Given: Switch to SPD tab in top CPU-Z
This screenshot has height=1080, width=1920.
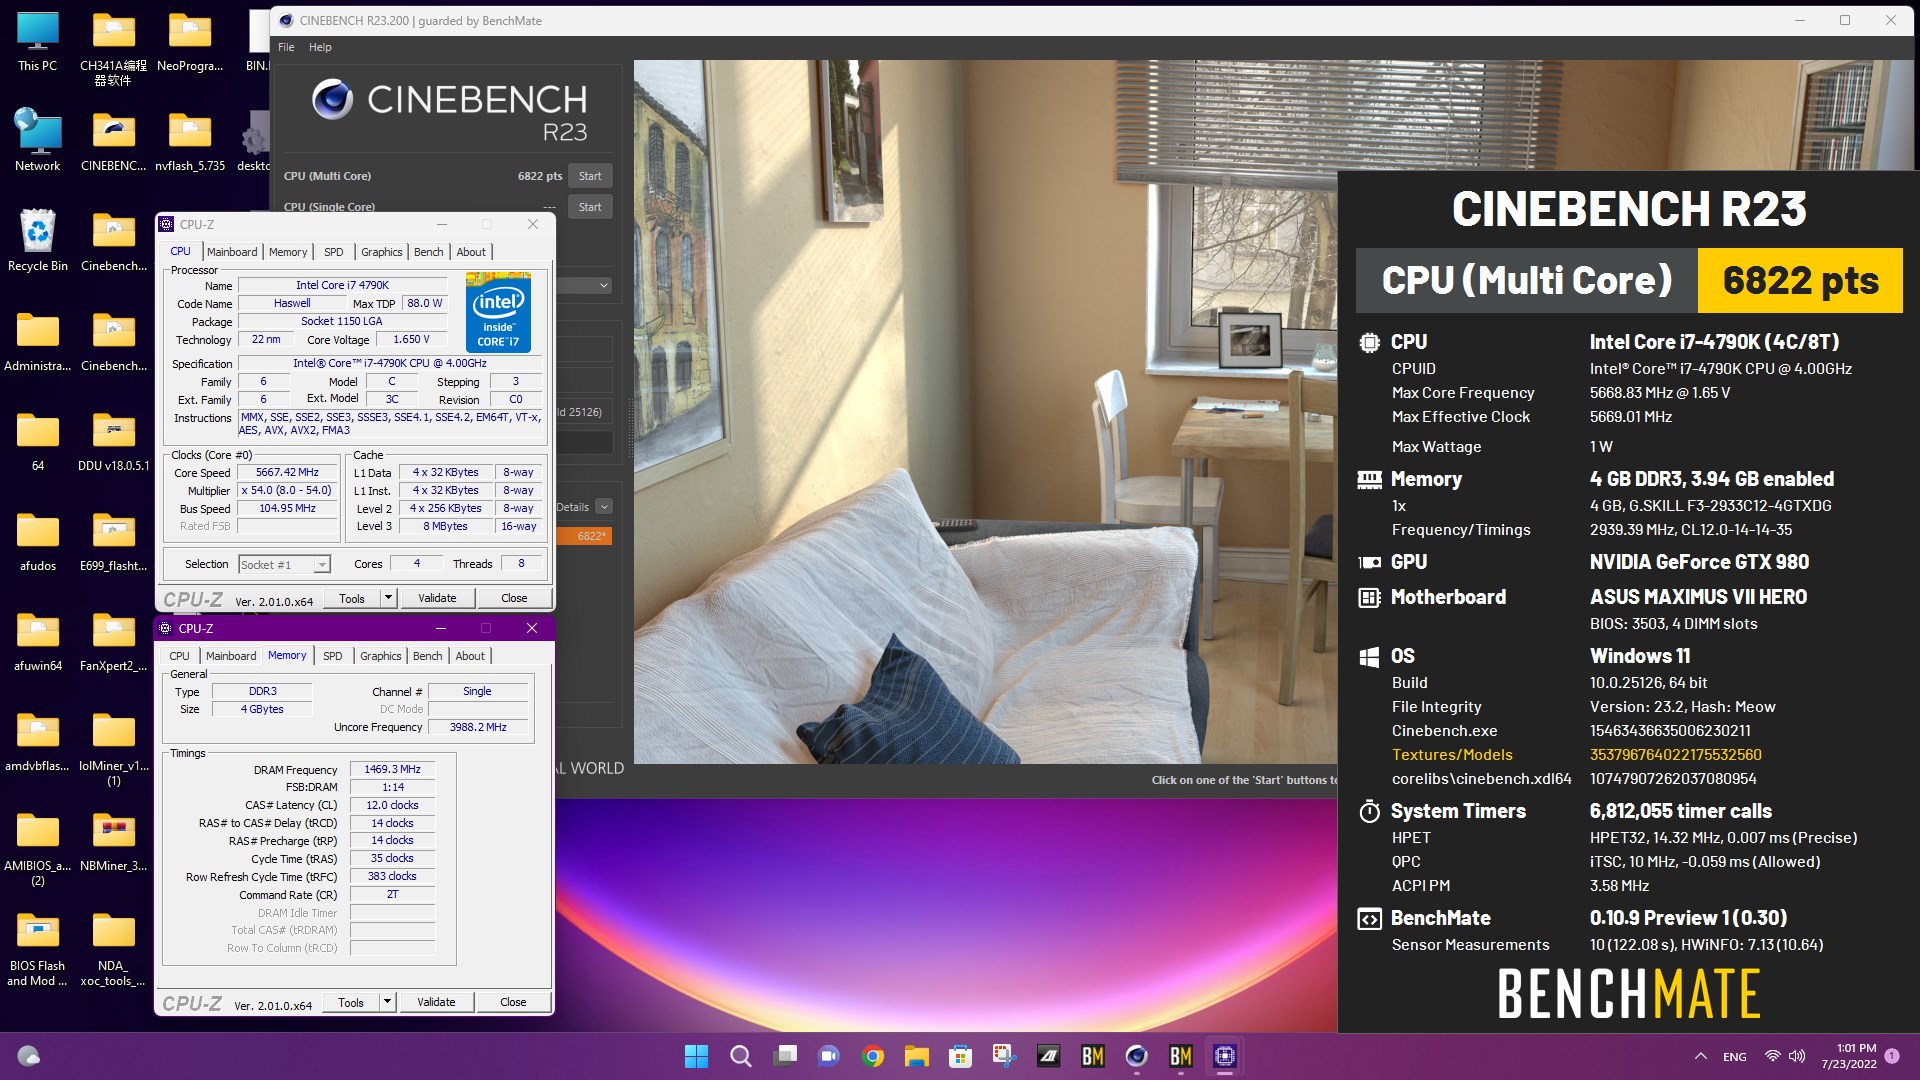Looking at the screenshot, I should point(334,252).
